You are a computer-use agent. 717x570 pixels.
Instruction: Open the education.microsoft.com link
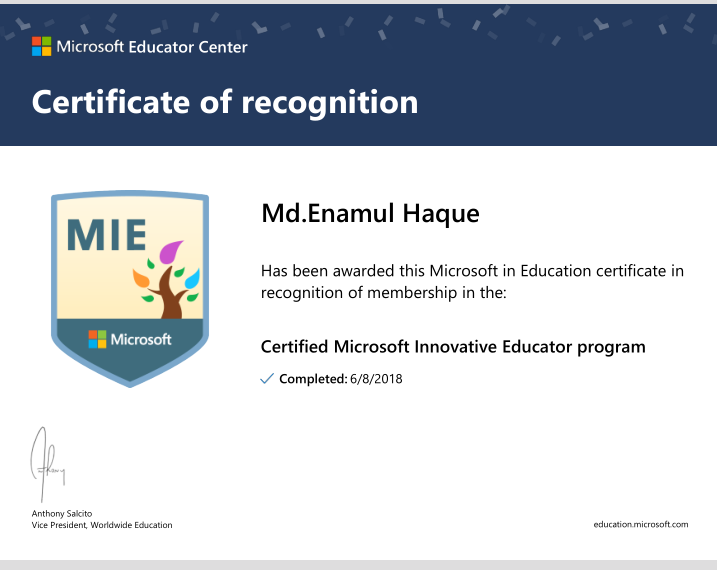point(641,524)
